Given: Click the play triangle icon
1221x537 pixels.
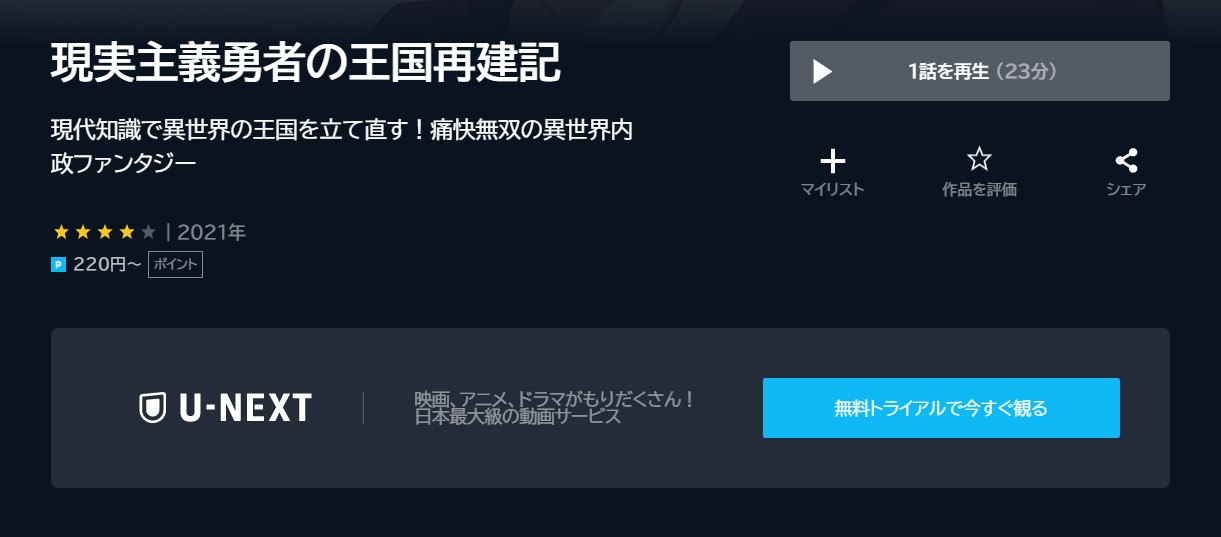Looking at the screenshot, I should tap(822, 71).
